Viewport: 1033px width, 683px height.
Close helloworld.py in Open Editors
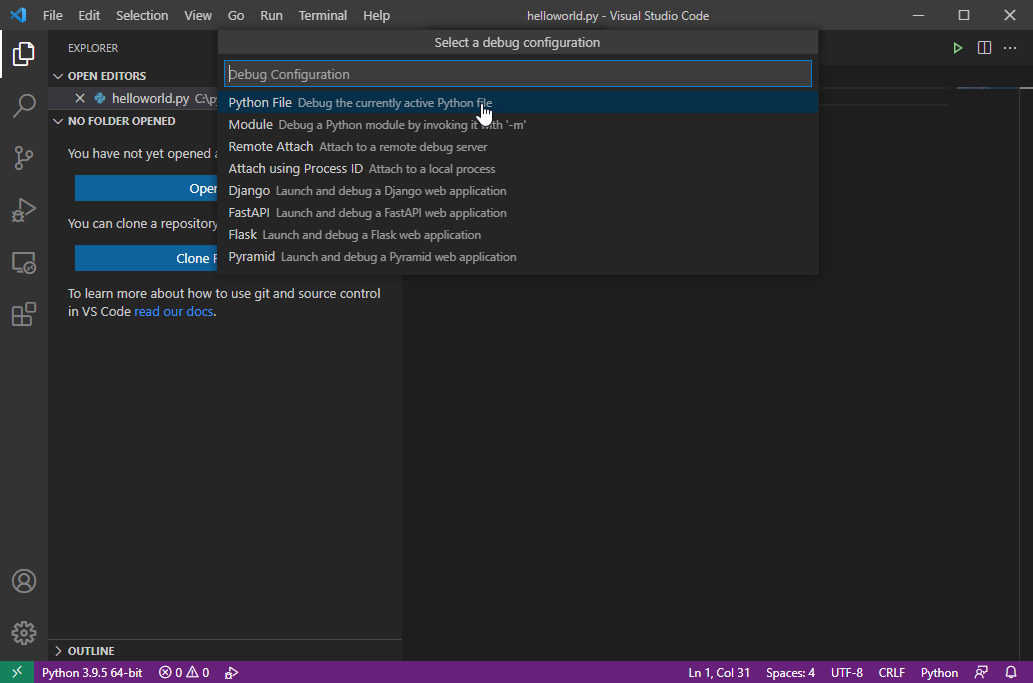80,98
